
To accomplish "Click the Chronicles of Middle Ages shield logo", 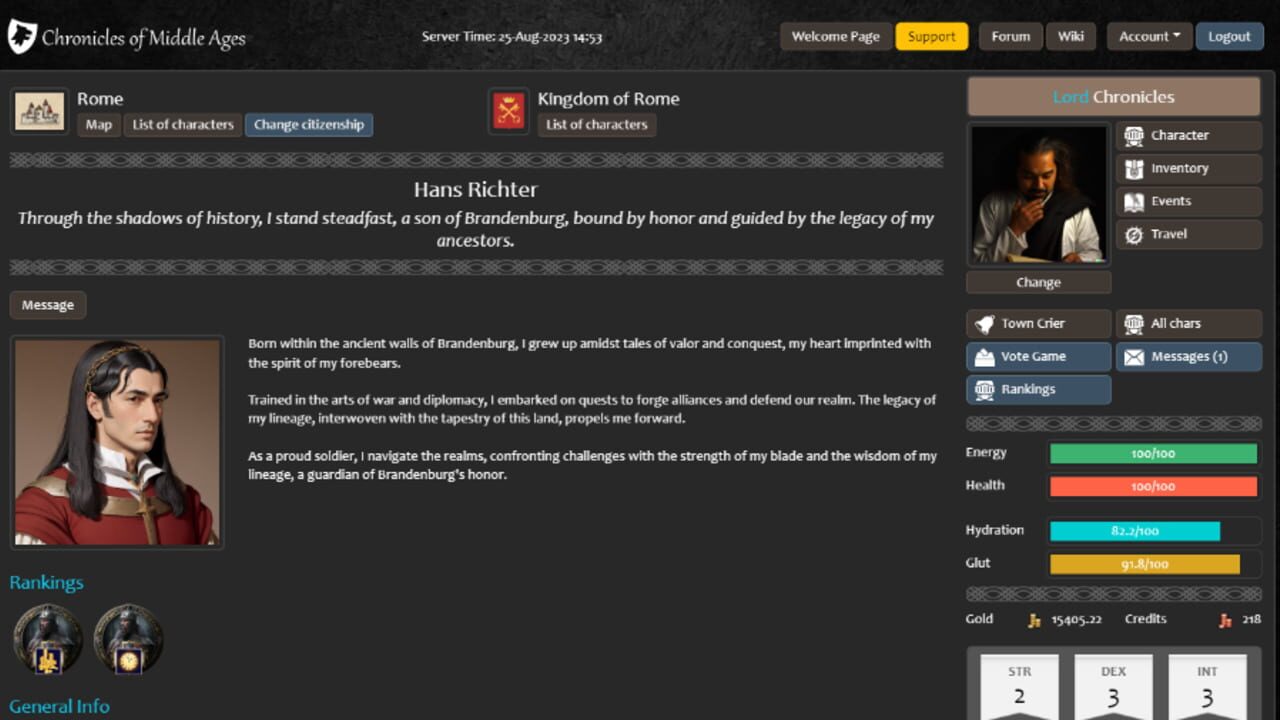I will coord(22,37).
